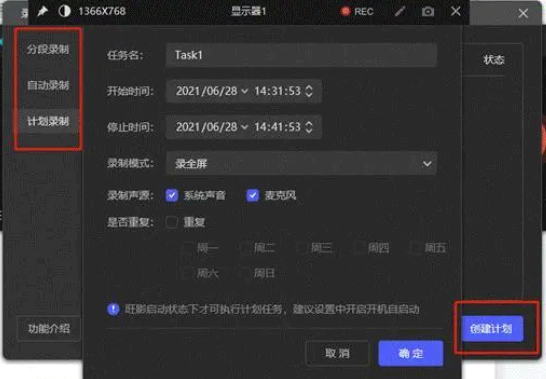Click the 创建计划 button
Screen dimensions: 546x379
[x=492, y=328]
